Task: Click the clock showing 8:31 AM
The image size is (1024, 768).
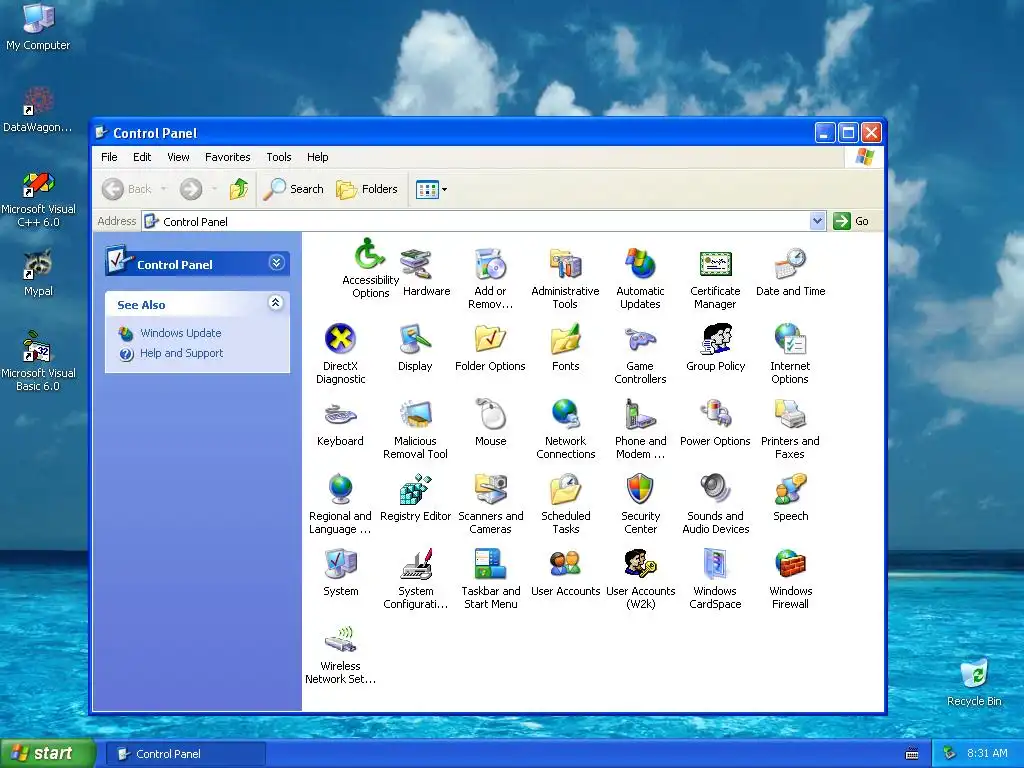Action: [x=987, y=754]
